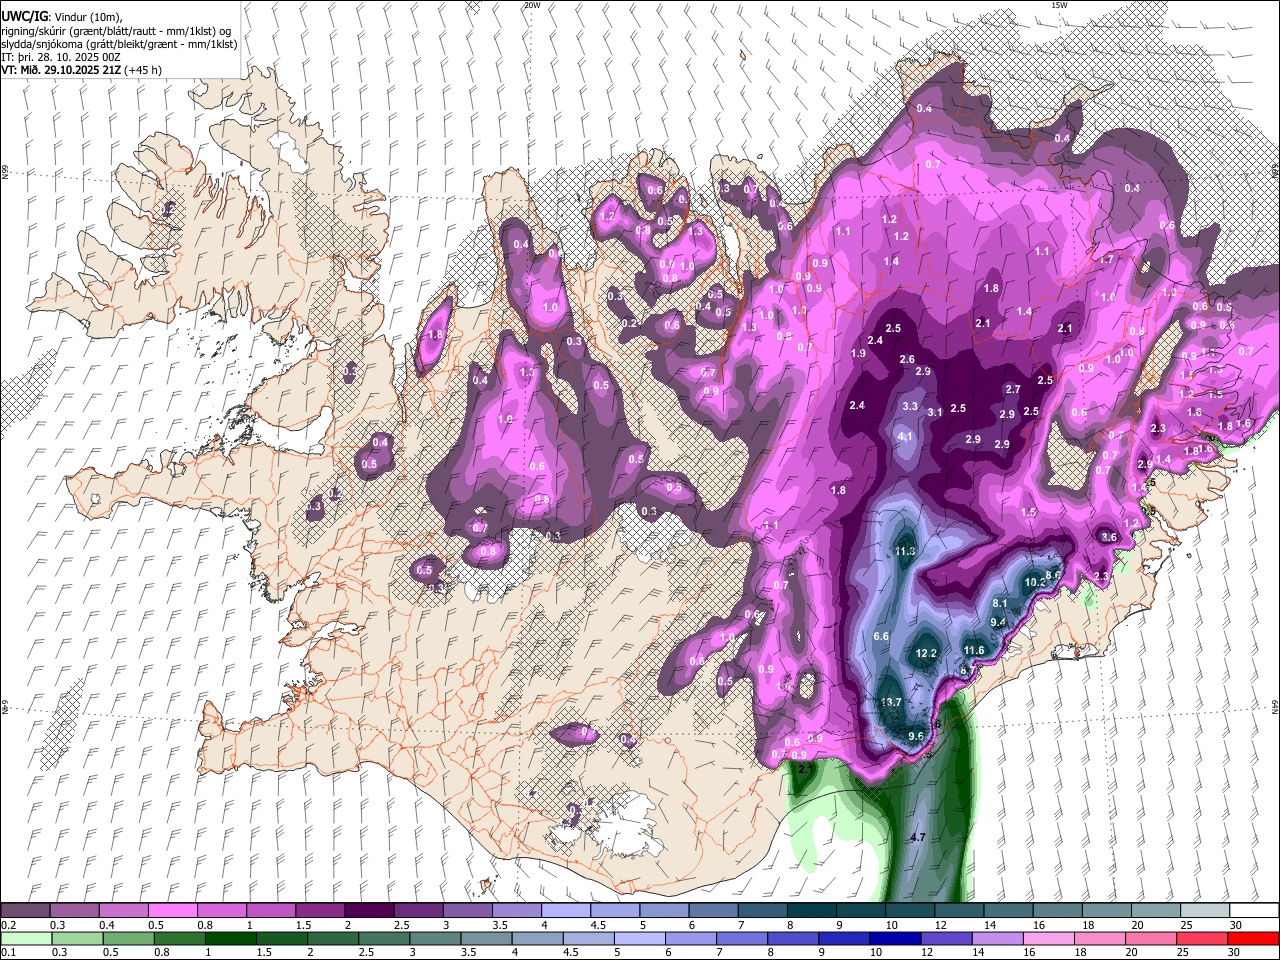Click the IT: þri. 28. 10. 2025 00Z line
Screen dimensions: 1280x960
click(x=61, y=57)
